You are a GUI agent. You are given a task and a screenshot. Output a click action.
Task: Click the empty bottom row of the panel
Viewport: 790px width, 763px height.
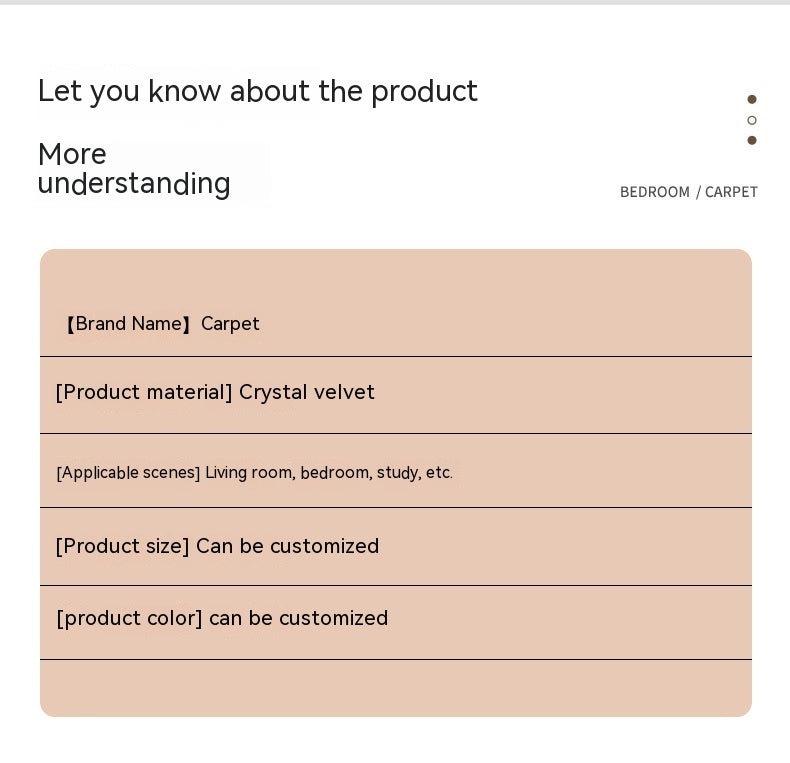click(396, 688)
